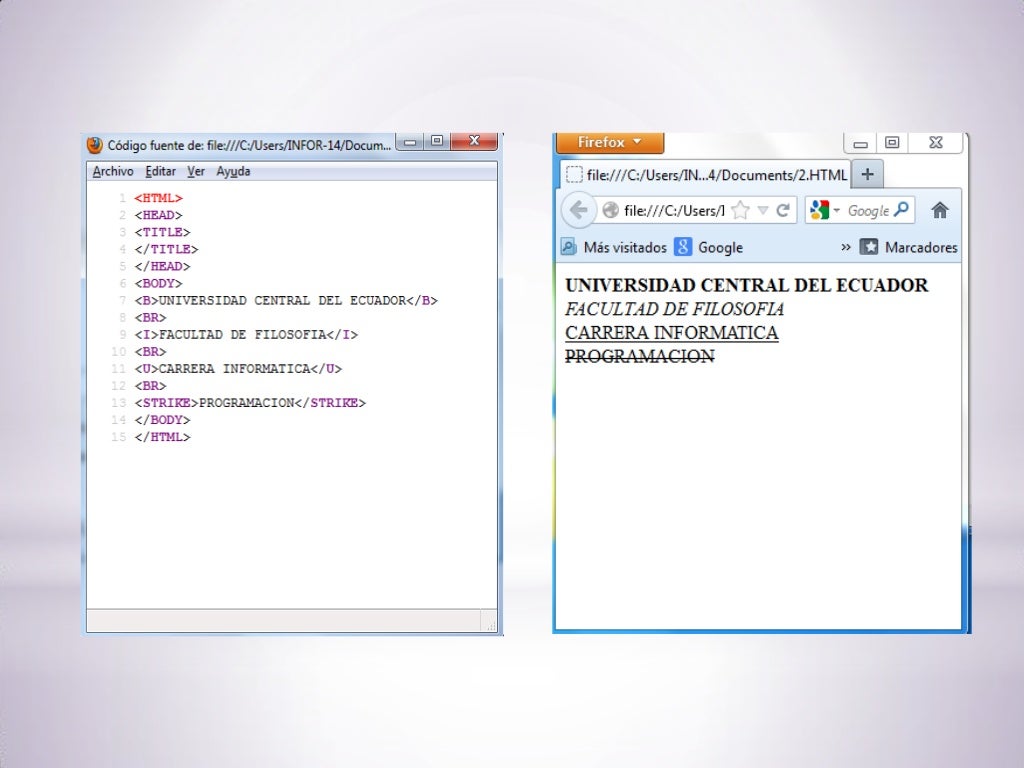Screen dimensions: 1024x768
Task: Go to home page via house icon
Action: 940,210
